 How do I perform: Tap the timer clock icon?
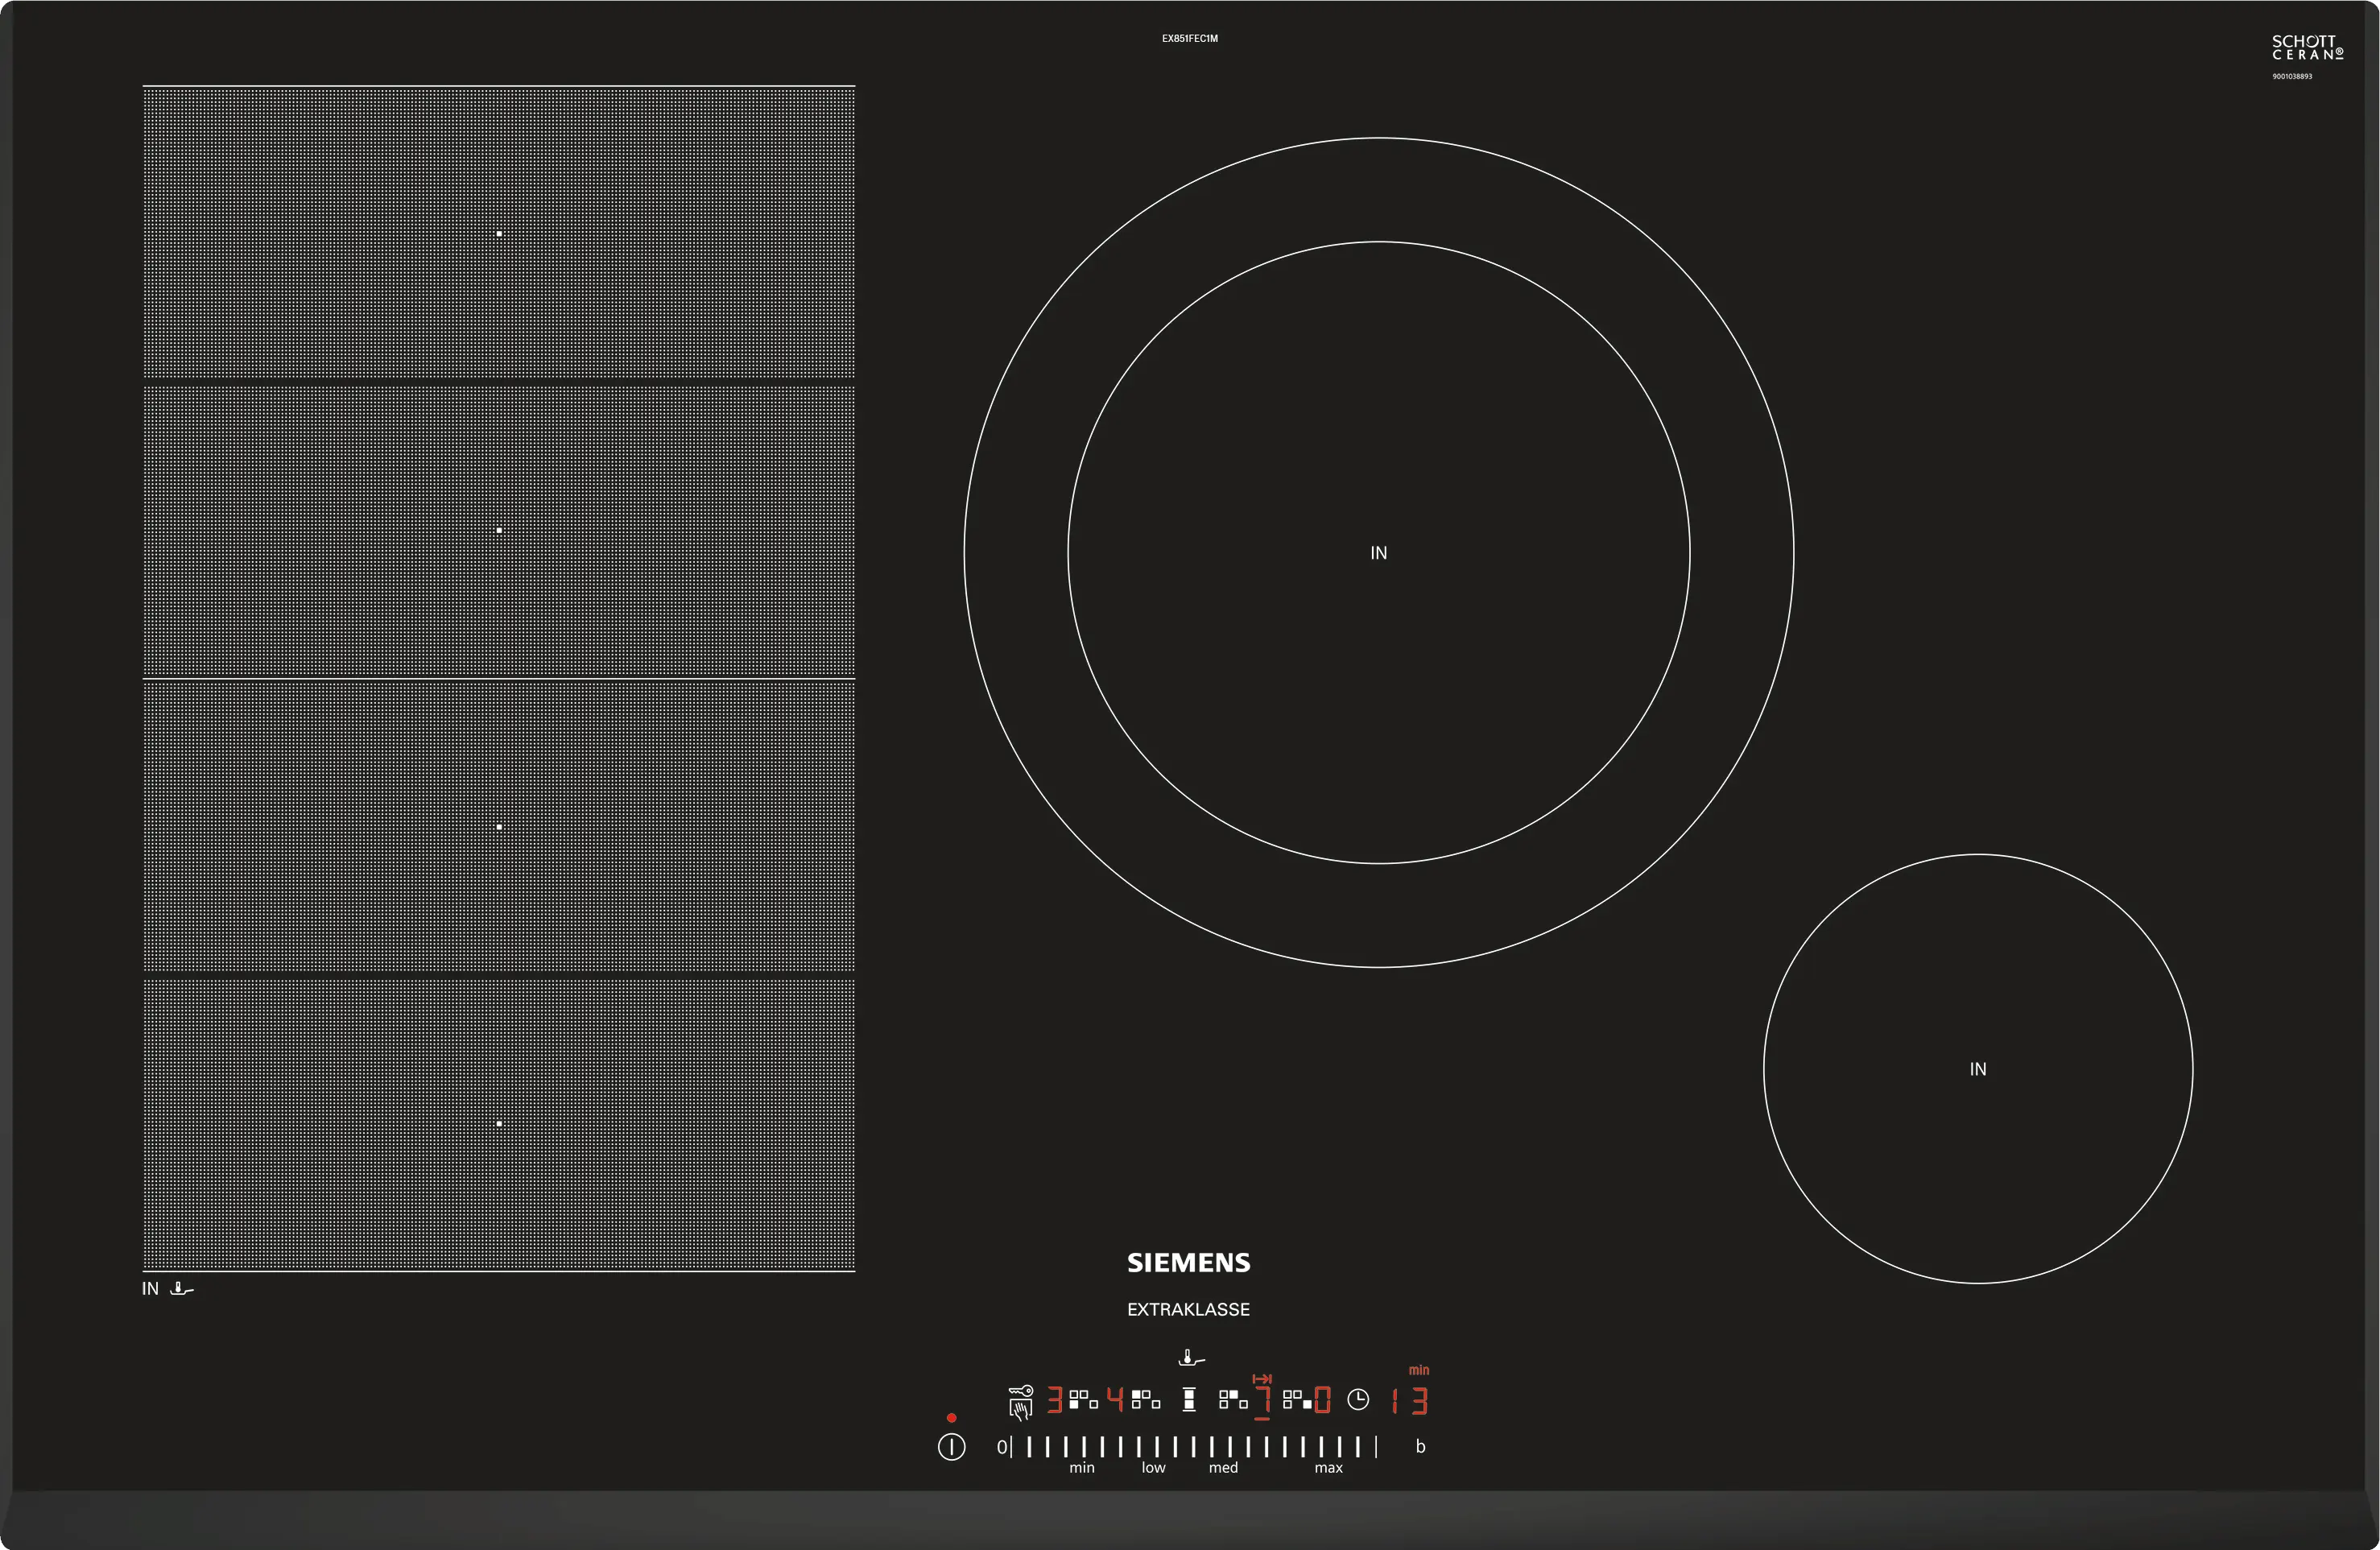click(x=1358, y=1399)
